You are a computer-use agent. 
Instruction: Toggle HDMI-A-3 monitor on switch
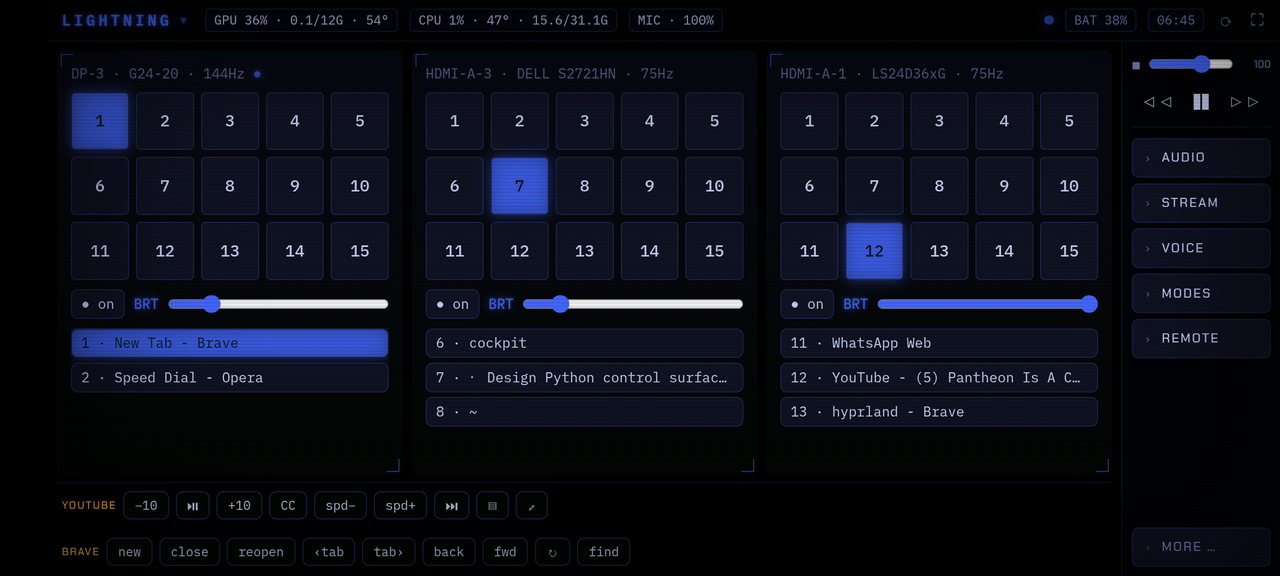tap(452, 304)
